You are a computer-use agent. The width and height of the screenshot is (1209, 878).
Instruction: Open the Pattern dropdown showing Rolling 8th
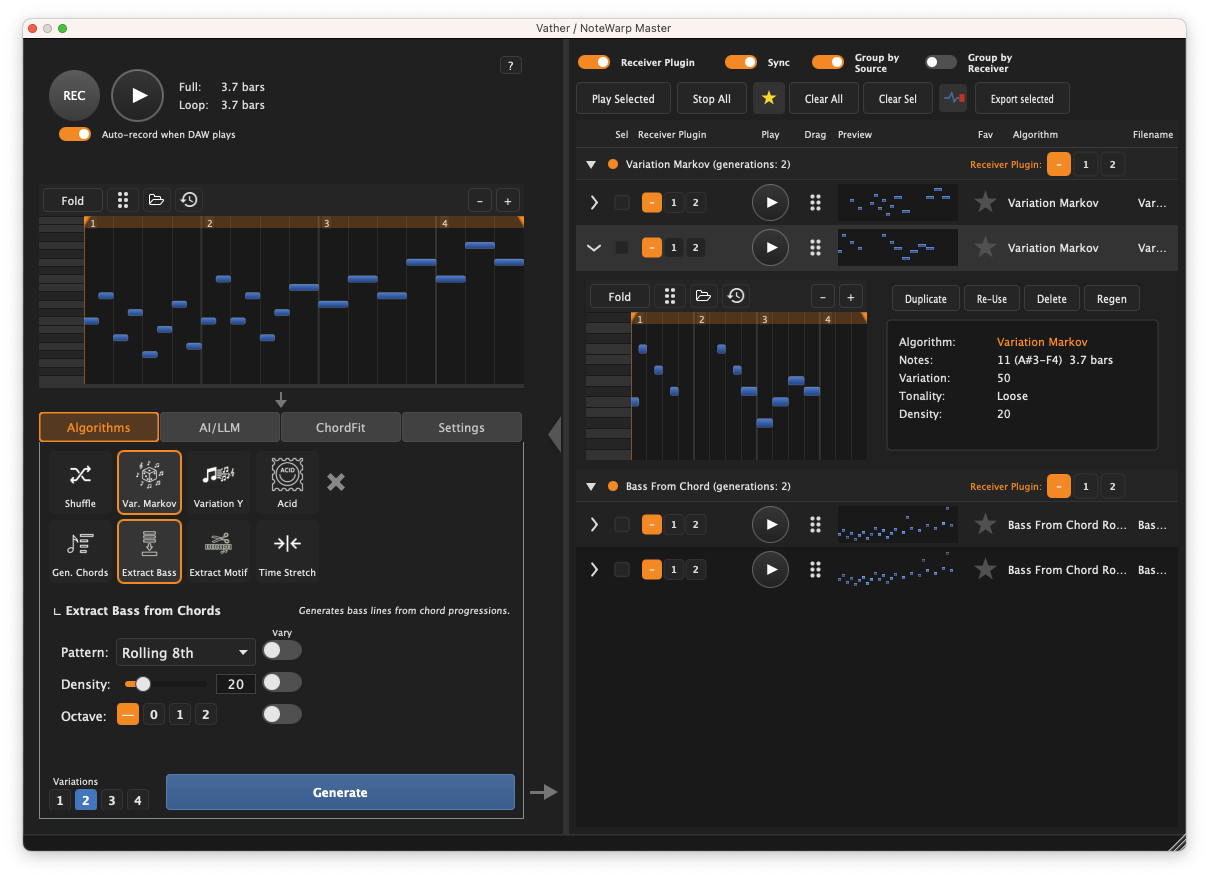tap(185, 652)
